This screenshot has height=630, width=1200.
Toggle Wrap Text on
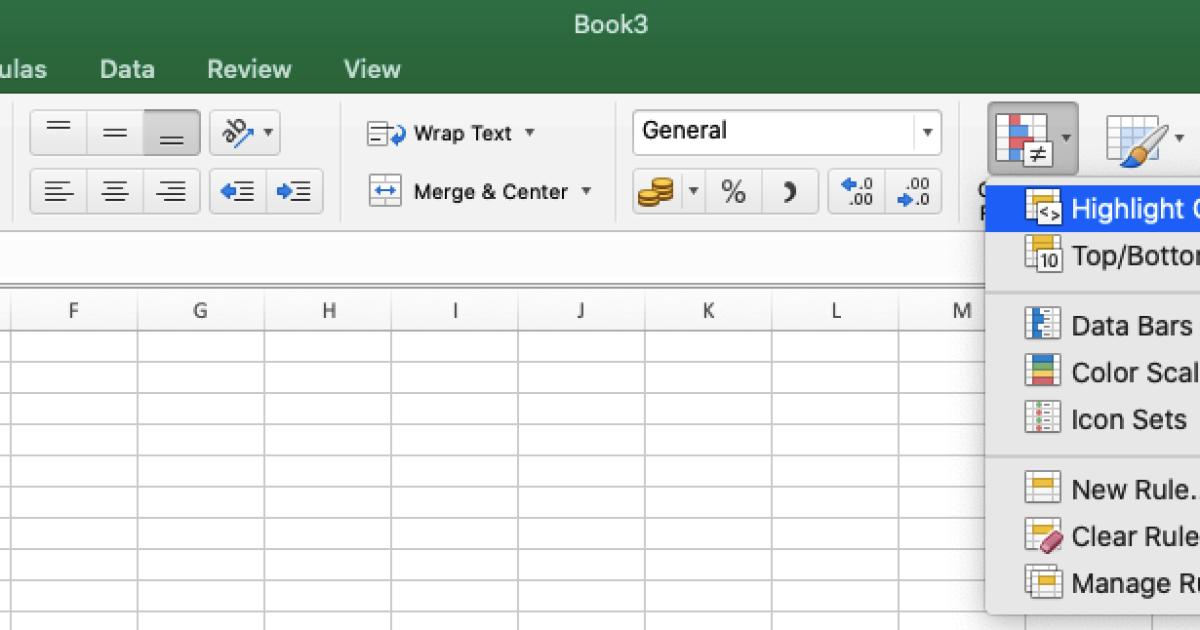[452, 132]
